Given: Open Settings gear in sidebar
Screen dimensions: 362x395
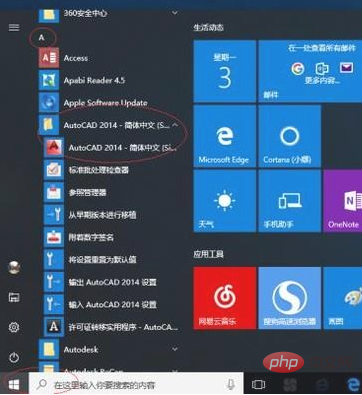Looking at the screenshot, I should (14, 327).
